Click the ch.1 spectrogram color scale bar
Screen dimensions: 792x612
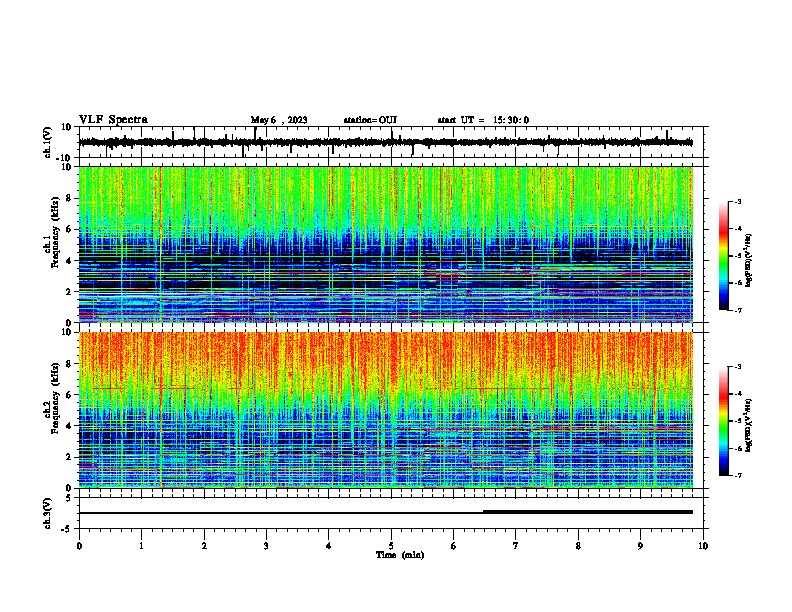click(x=724, y=256)
